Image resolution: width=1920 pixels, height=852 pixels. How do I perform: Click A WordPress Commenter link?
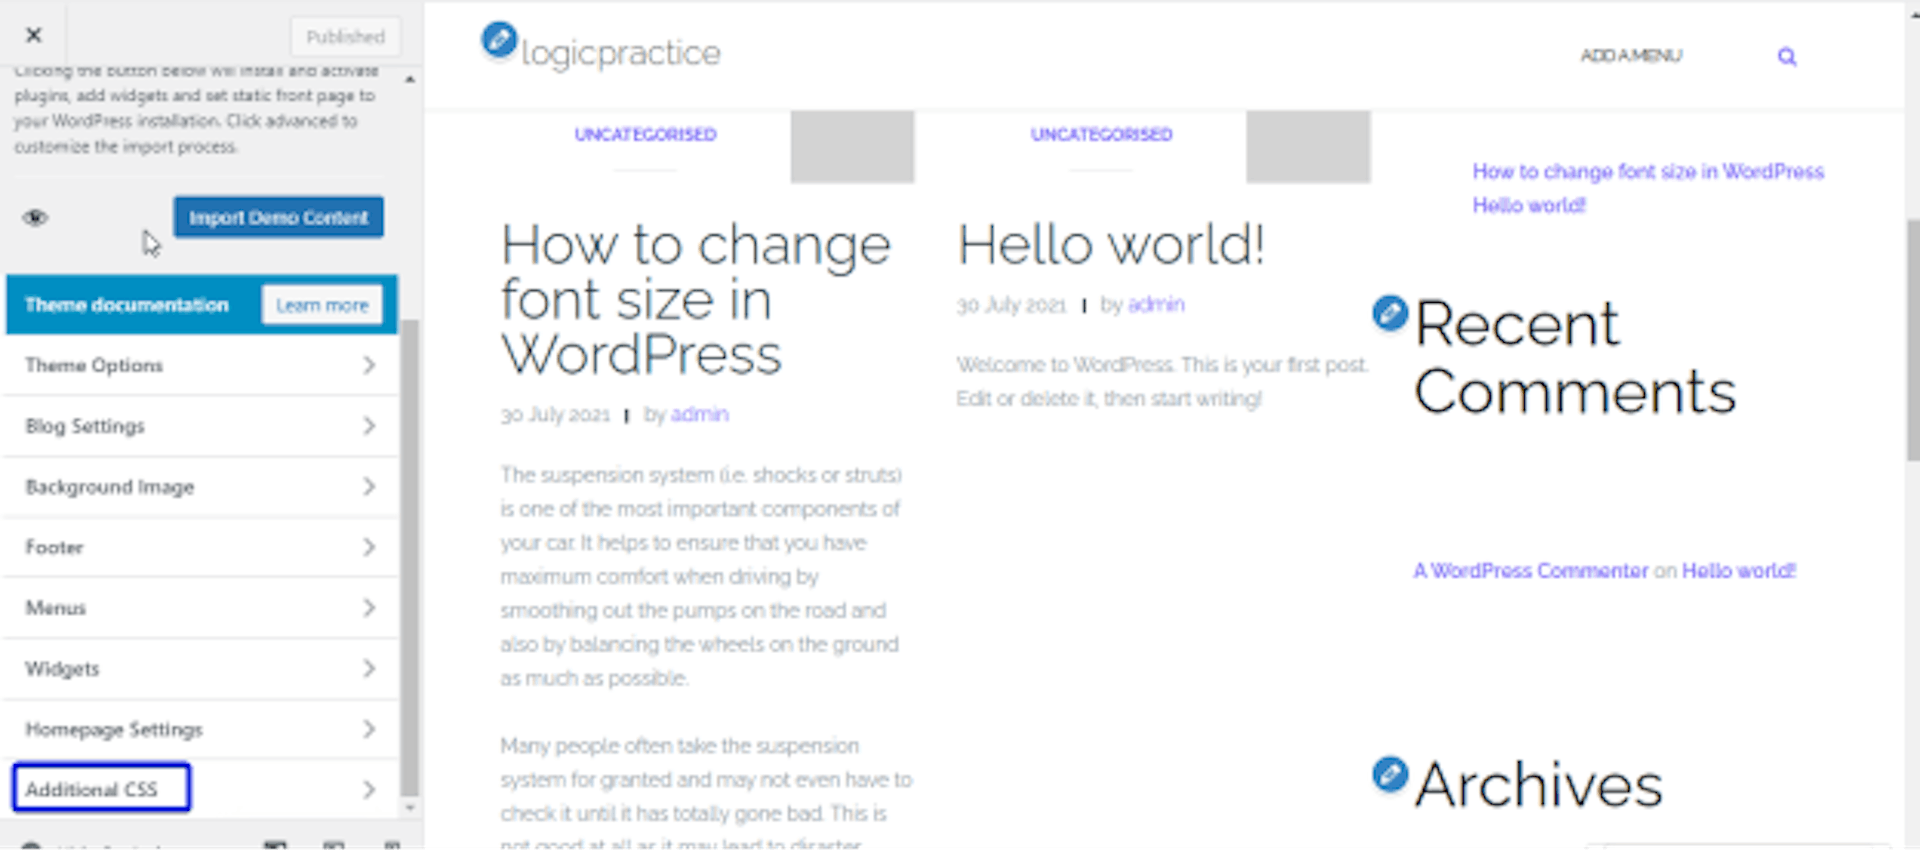pos(1530,571)
